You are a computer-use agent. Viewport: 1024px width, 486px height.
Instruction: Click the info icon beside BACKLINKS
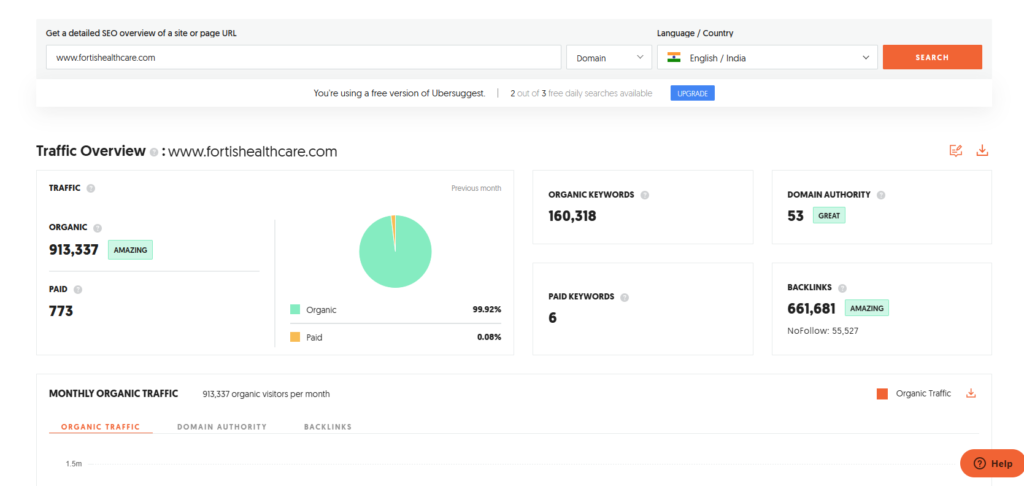843,288
